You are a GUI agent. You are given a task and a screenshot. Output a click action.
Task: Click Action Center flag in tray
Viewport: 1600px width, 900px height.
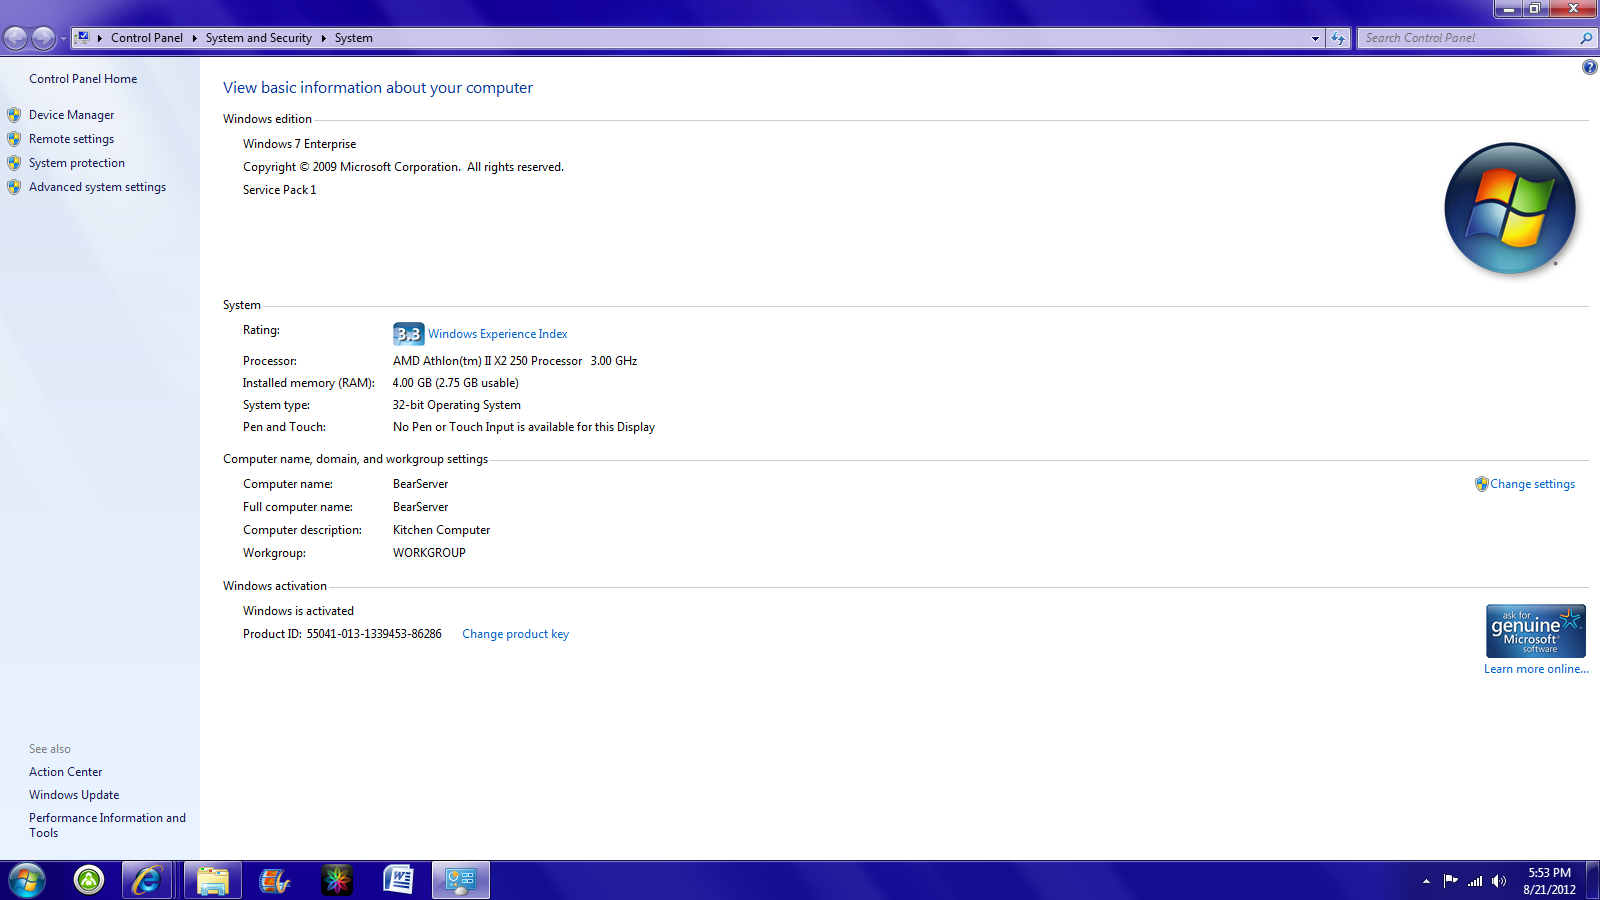pos(1450,881)
